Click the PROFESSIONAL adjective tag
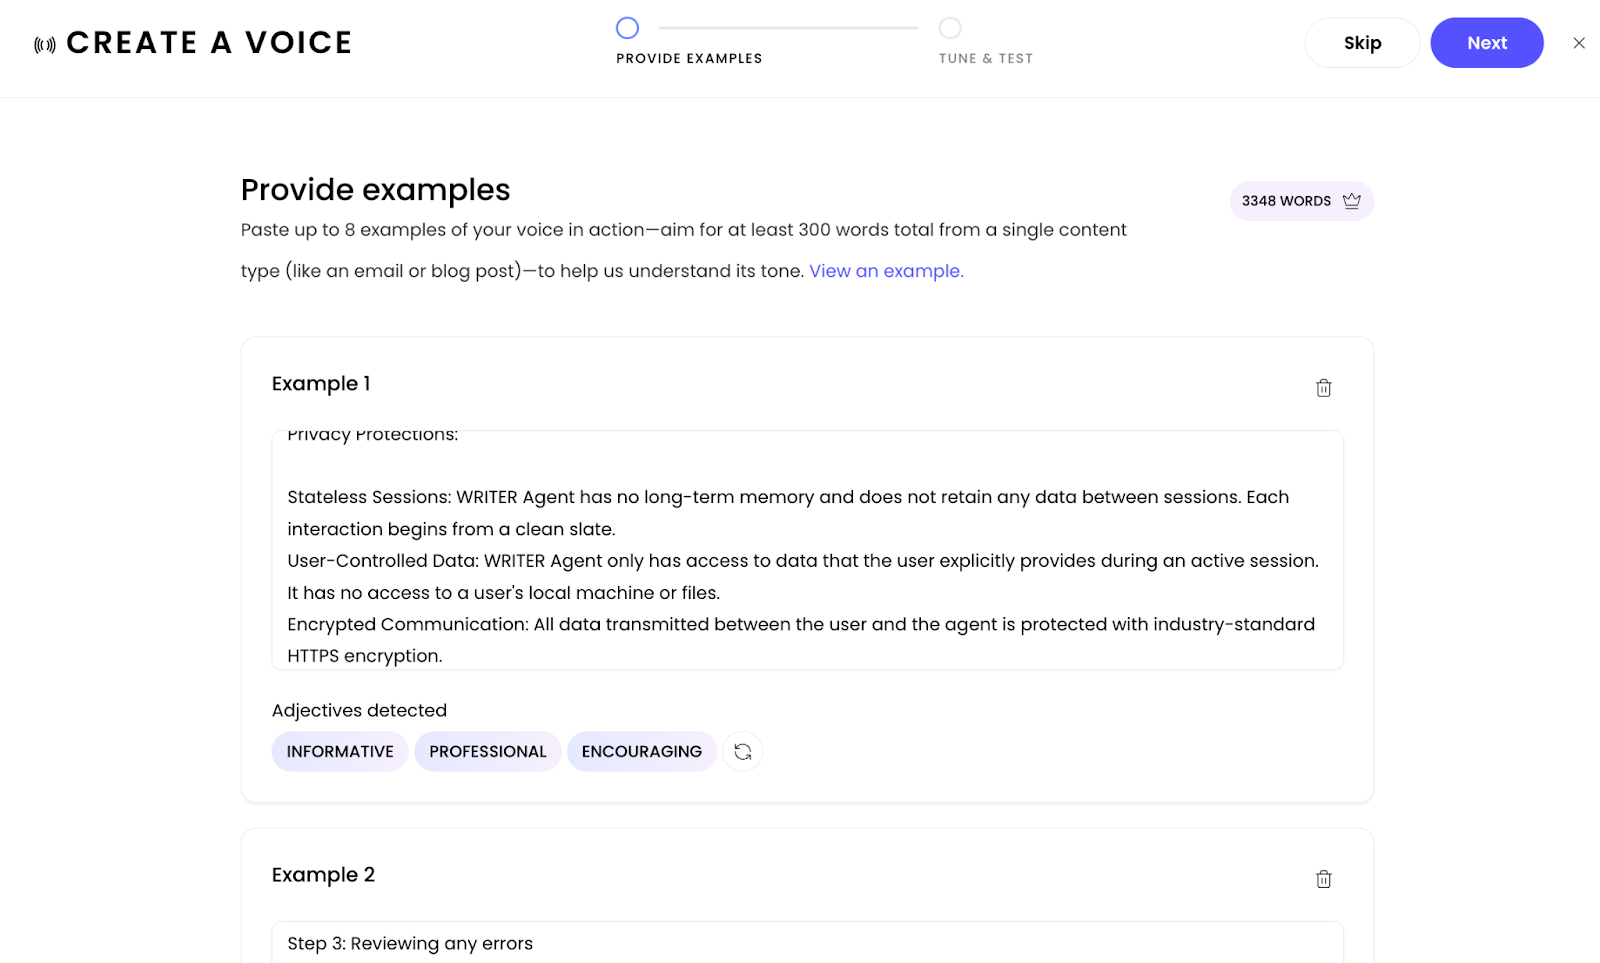This screenshot has height=963, width=1600. click(488, 752)
